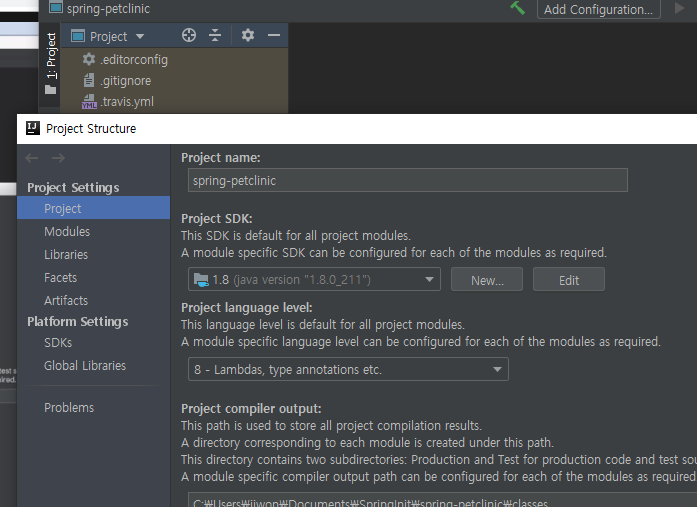Click the Project view window icon in panel header
This screenshot has width=697, height=507.
click(78, 36)
